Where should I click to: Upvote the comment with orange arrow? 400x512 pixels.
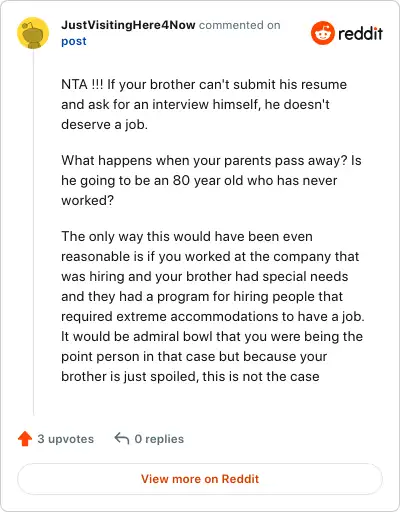coord(25,439)
